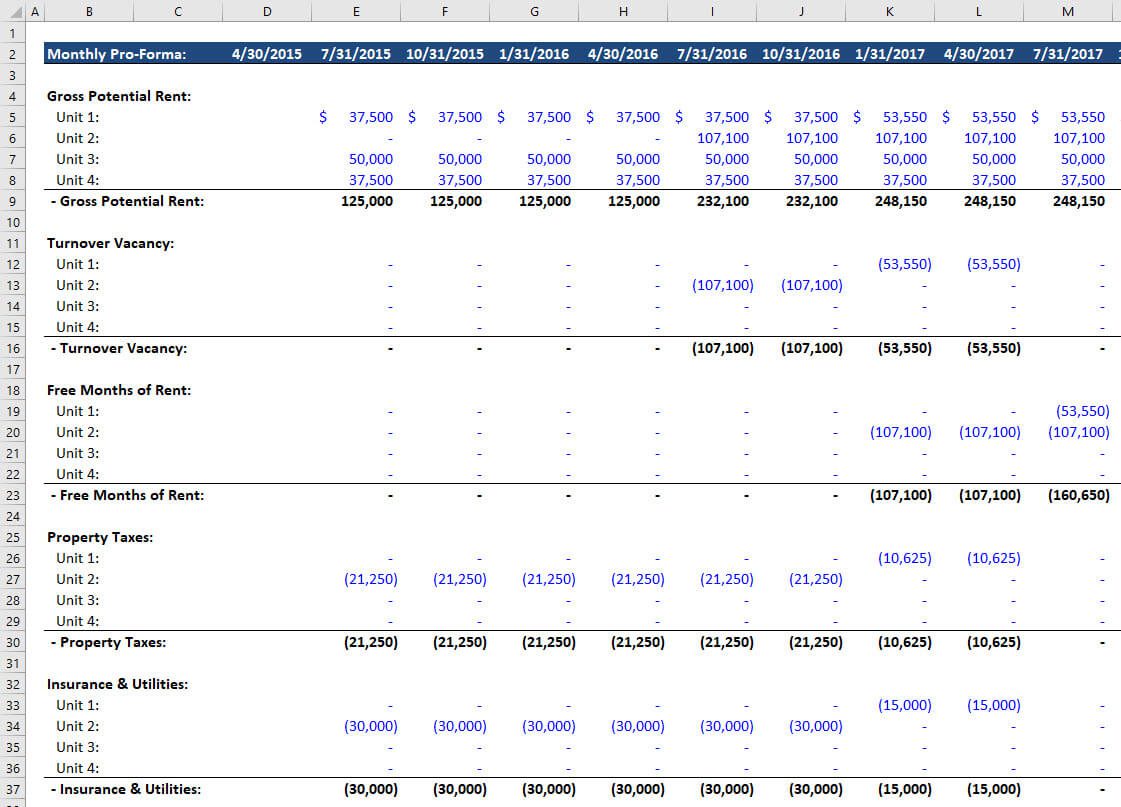
Task: Select column B header
Action: (89, 11)
